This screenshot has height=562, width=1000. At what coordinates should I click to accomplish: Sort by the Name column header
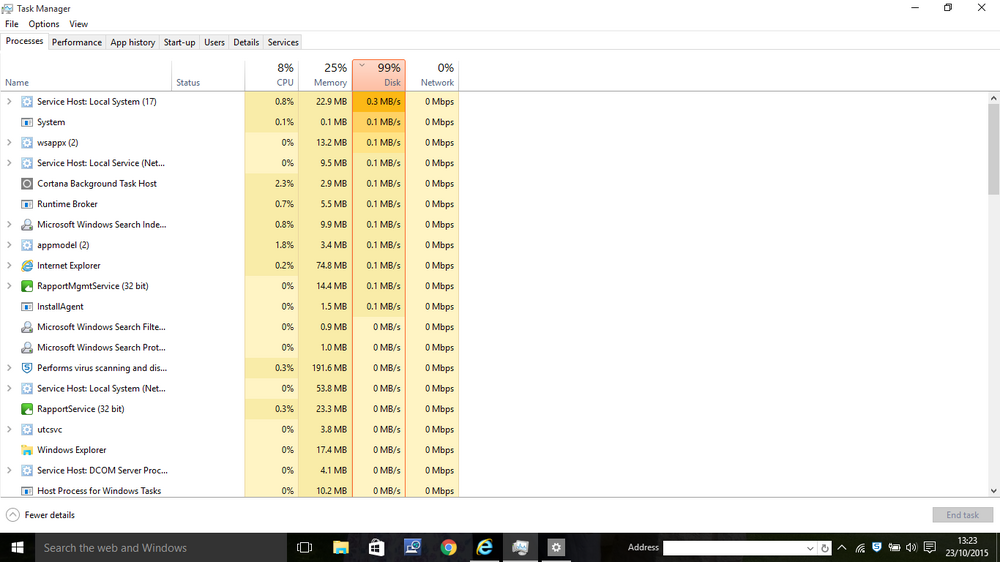[x=86, y=75]
